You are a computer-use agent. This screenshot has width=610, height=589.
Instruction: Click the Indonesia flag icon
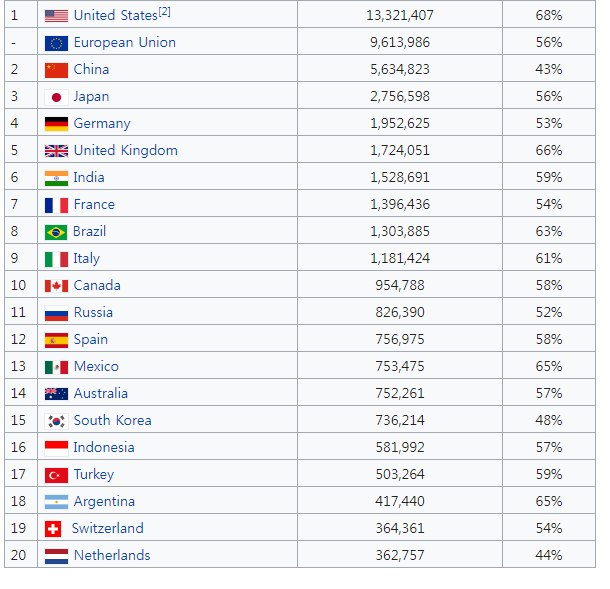pyautogui.click(x=56, y=449)
